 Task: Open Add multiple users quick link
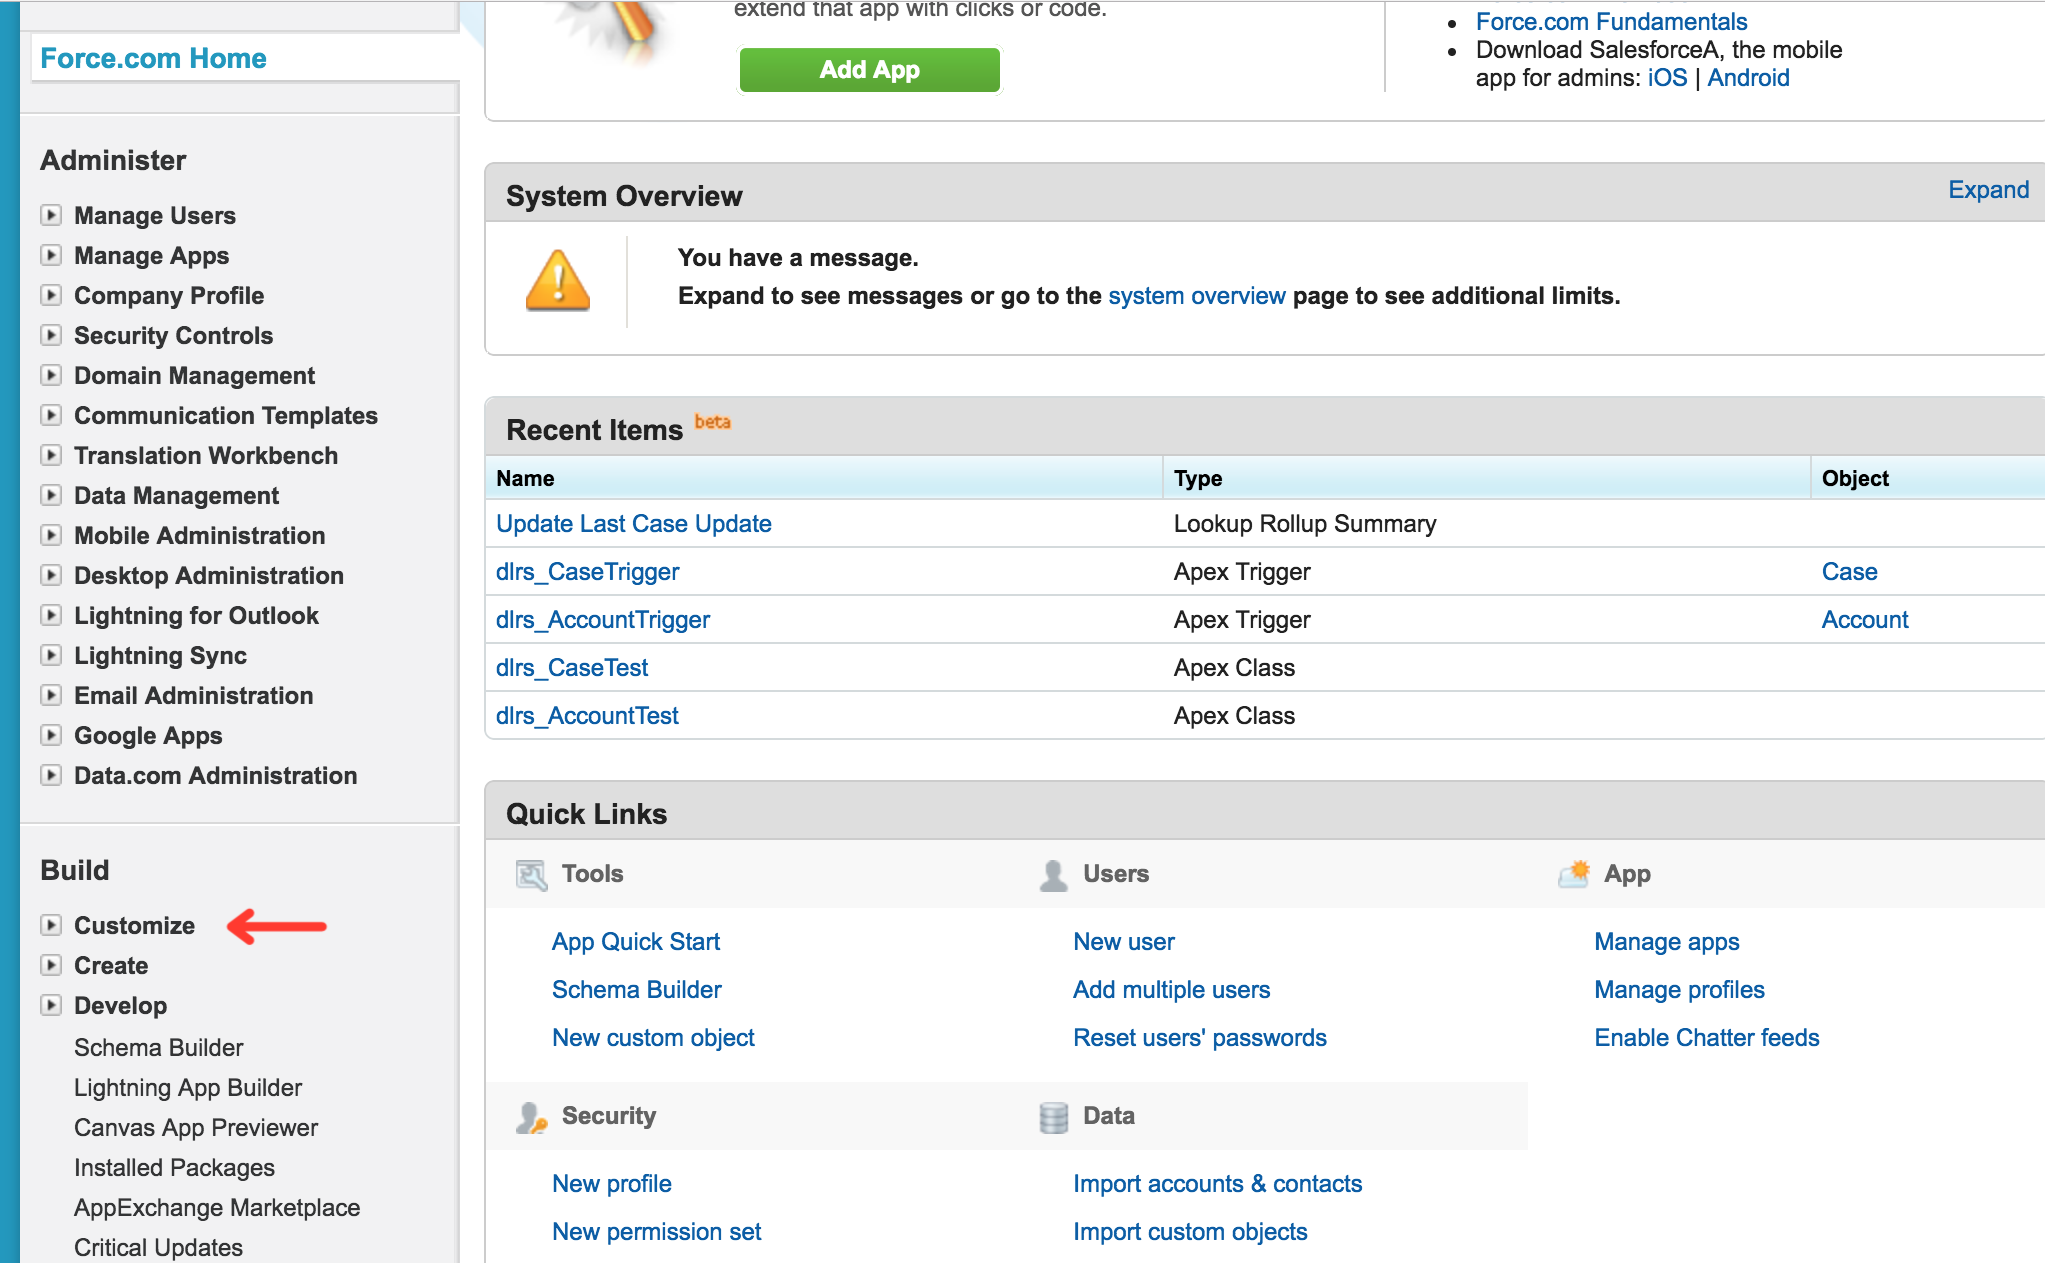tap(1172, 990)
